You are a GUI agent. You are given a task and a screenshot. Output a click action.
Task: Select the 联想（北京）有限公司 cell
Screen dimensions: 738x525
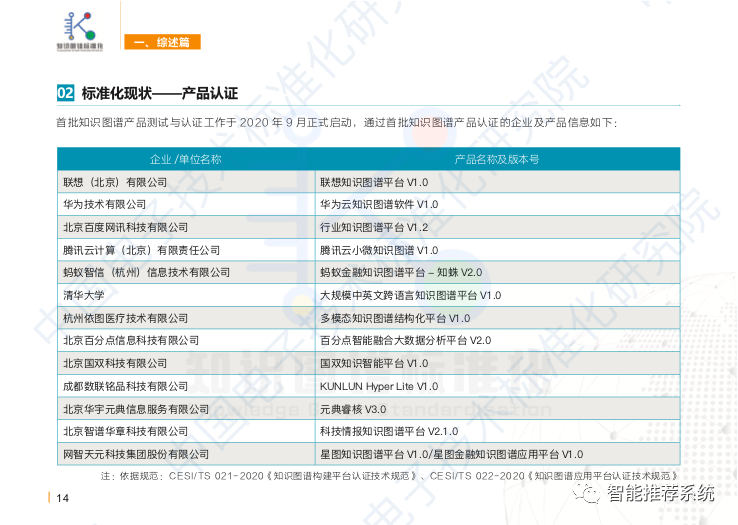(x=186, y=182)
